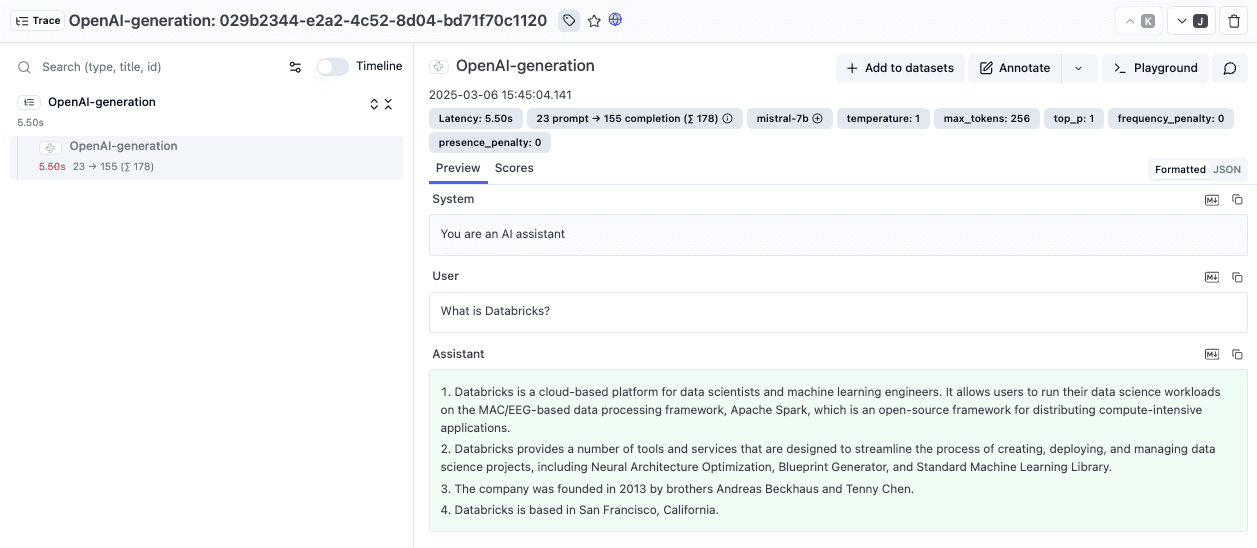Delete the trace with the trash icon
This screenshot has height=548, width=1257.
tap(1234, 21)
